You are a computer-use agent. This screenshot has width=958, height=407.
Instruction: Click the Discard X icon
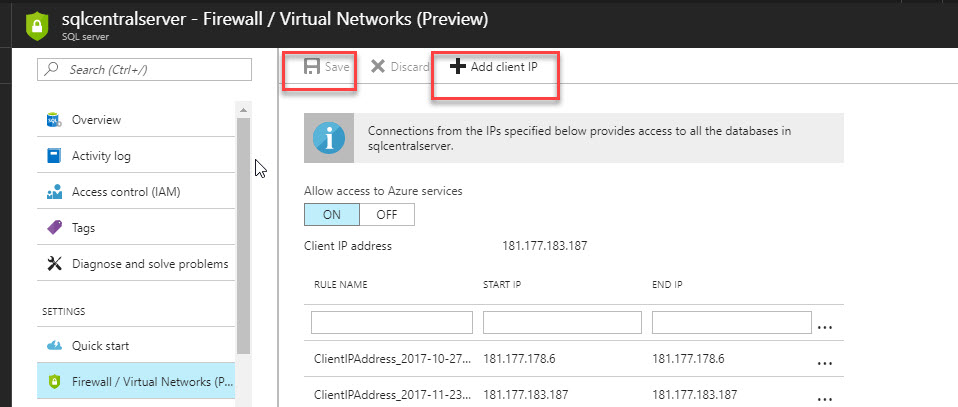click(x=378, y=67)
